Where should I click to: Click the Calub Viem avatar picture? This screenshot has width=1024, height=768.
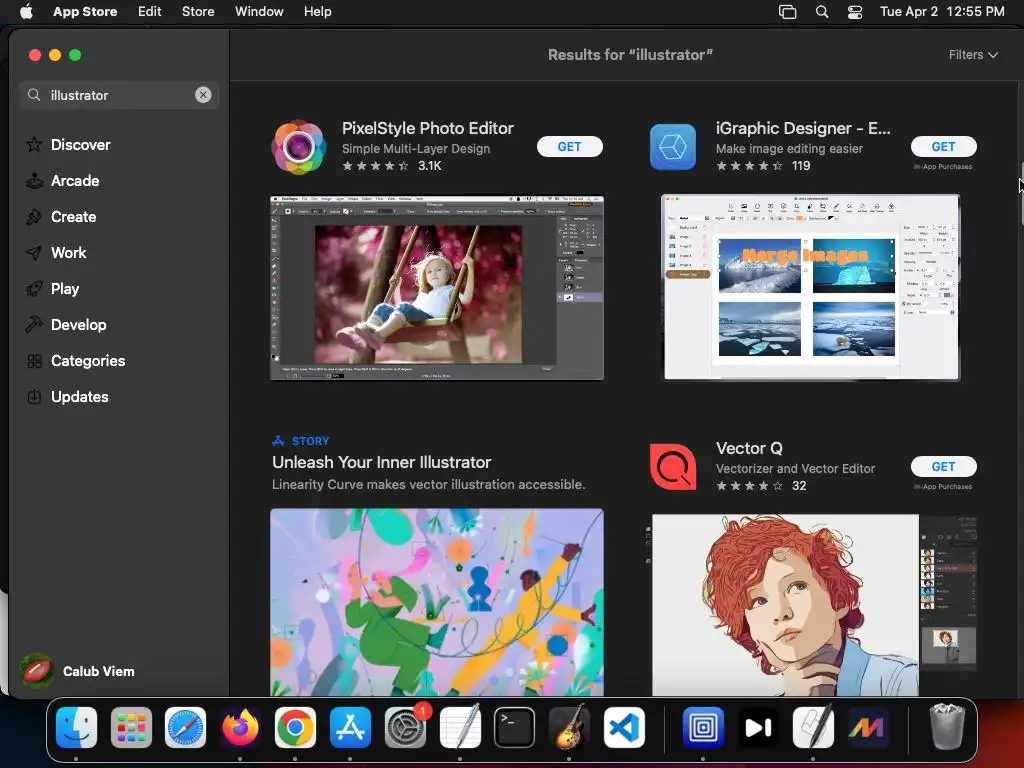(x=37, y=671)
